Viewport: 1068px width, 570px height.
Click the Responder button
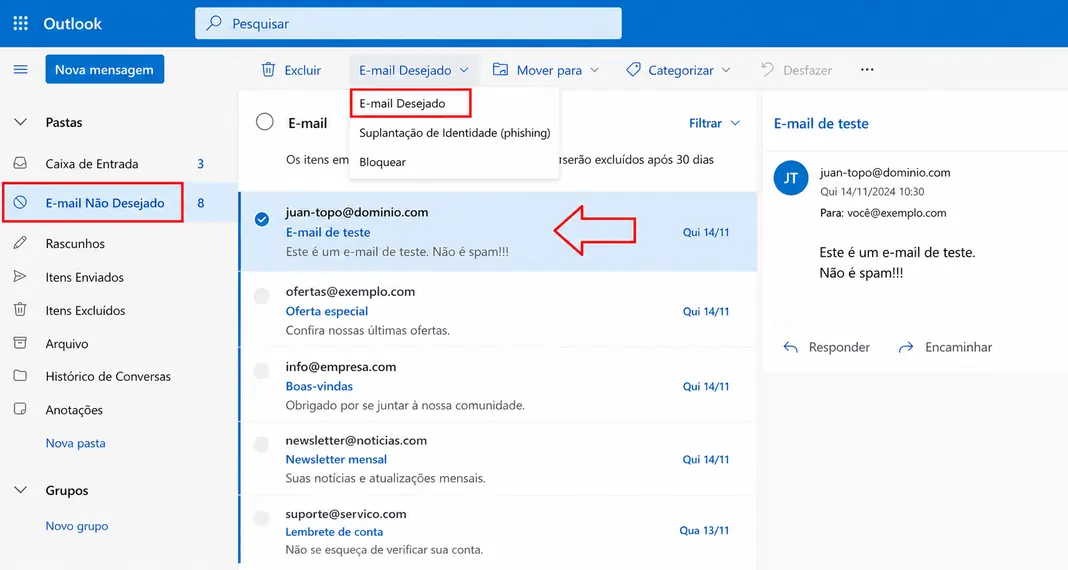tap(827, 347)
